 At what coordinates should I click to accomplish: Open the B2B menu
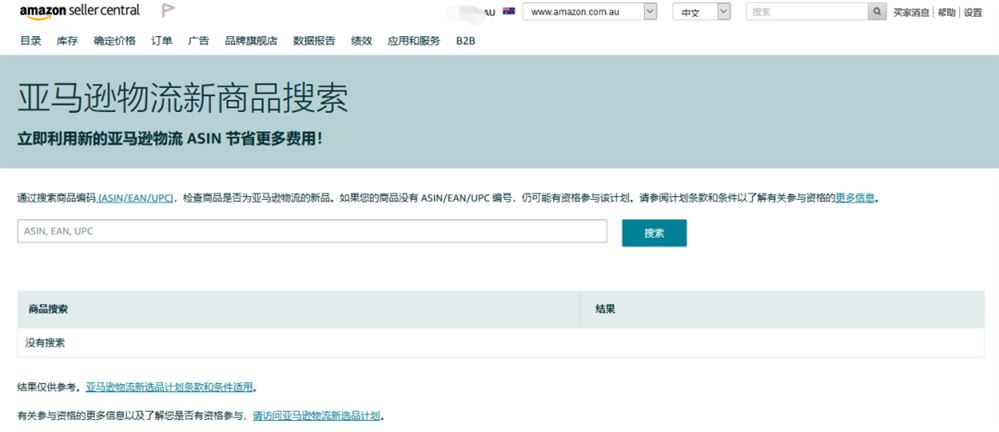(x=466, y=41)
